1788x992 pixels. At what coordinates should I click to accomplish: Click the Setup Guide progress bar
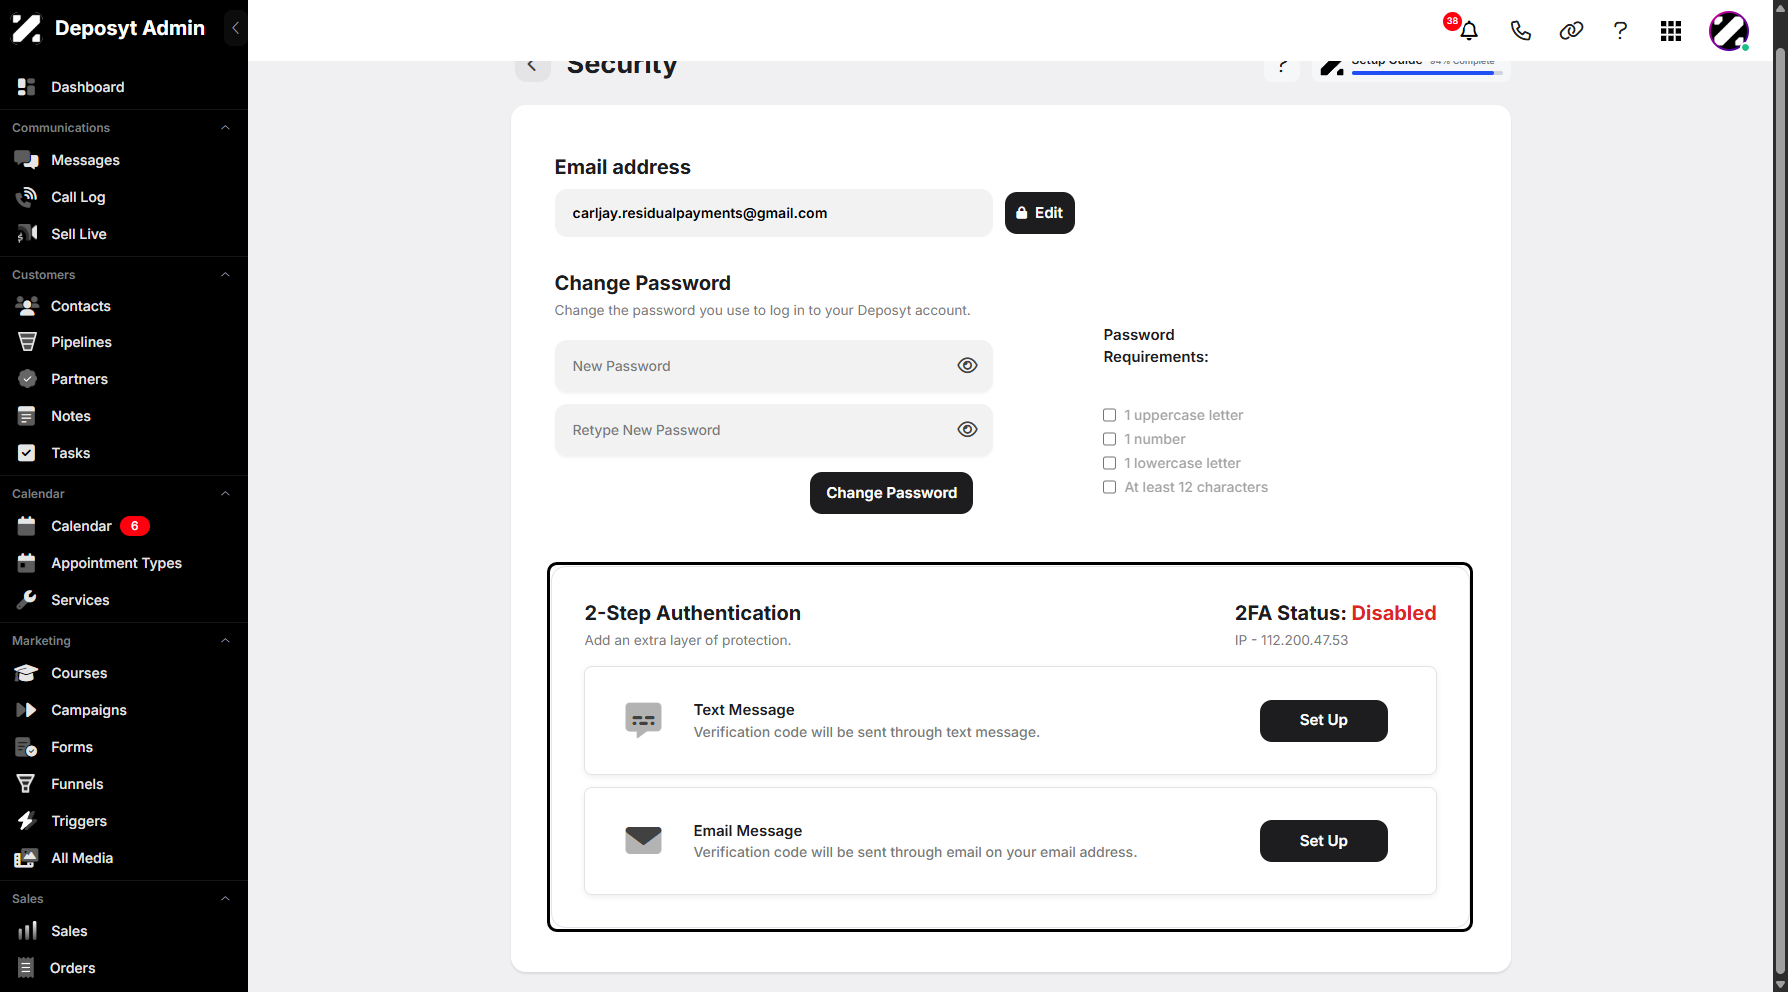(1427, 73)
